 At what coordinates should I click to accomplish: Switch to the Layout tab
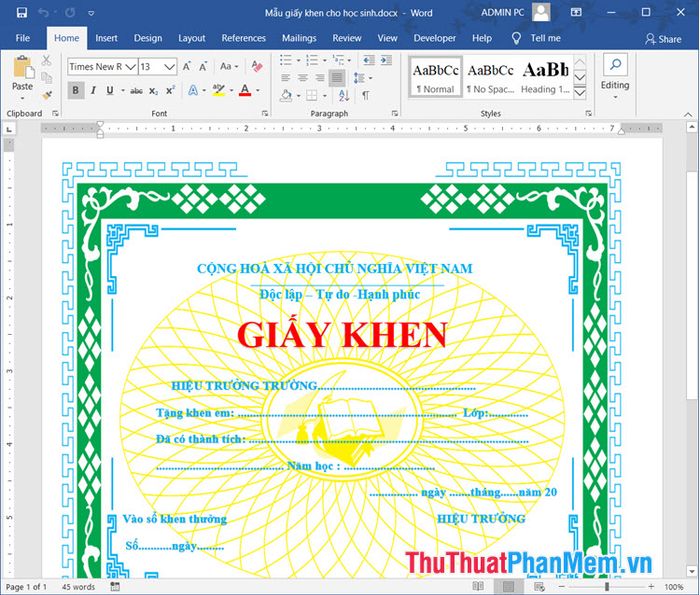(192, 38)
